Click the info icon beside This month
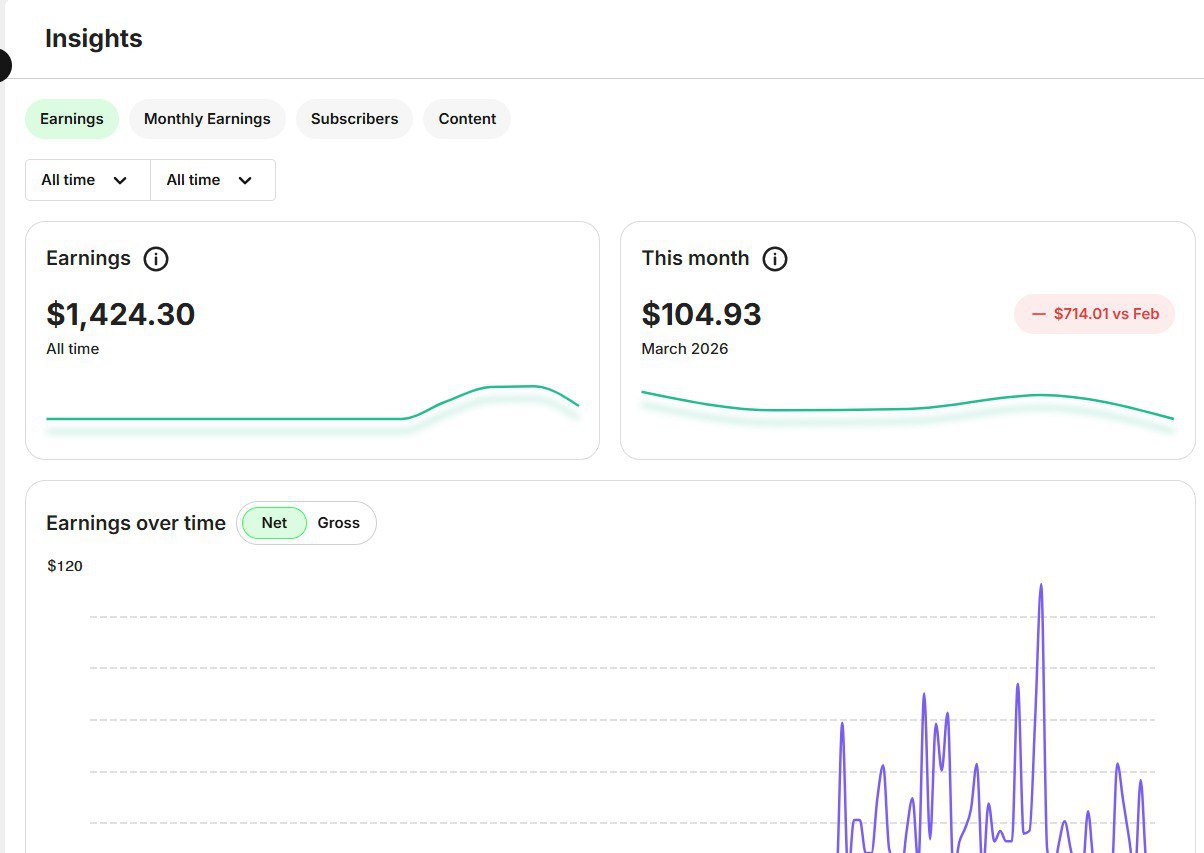 (x=775, y=259)
